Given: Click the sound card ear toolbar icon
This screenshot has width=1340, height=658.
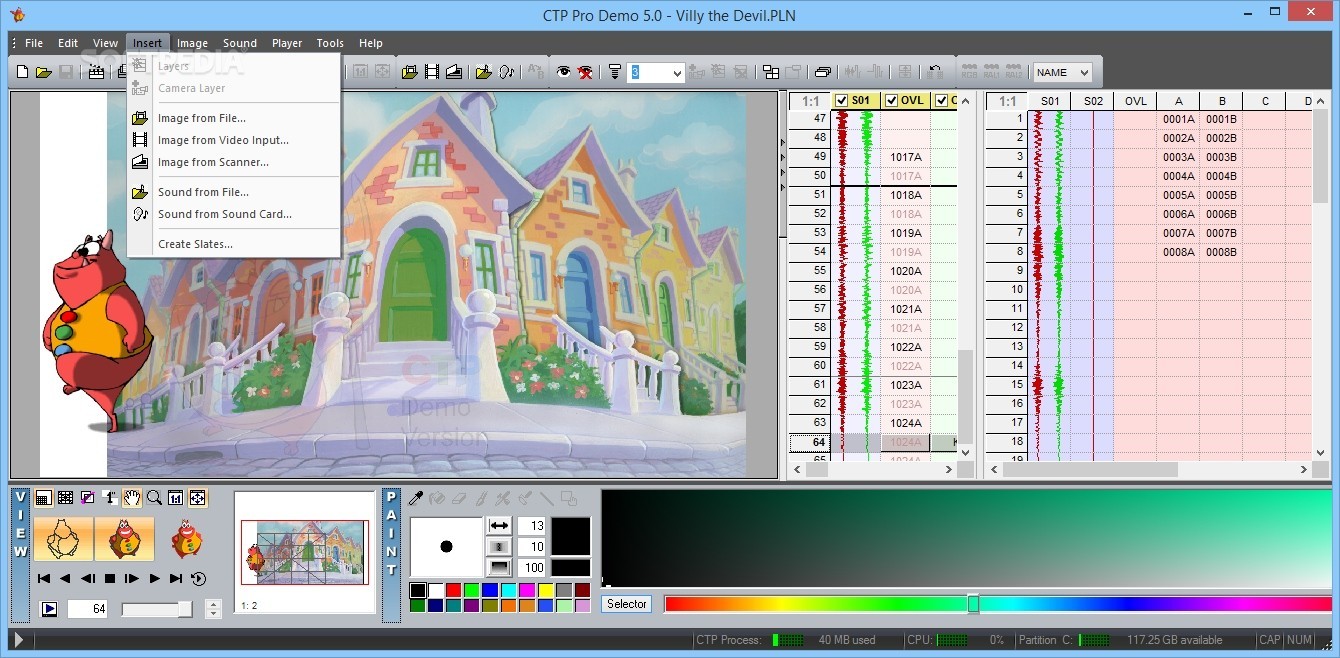Looking at the screenshot, I should (x=507, y=72).
